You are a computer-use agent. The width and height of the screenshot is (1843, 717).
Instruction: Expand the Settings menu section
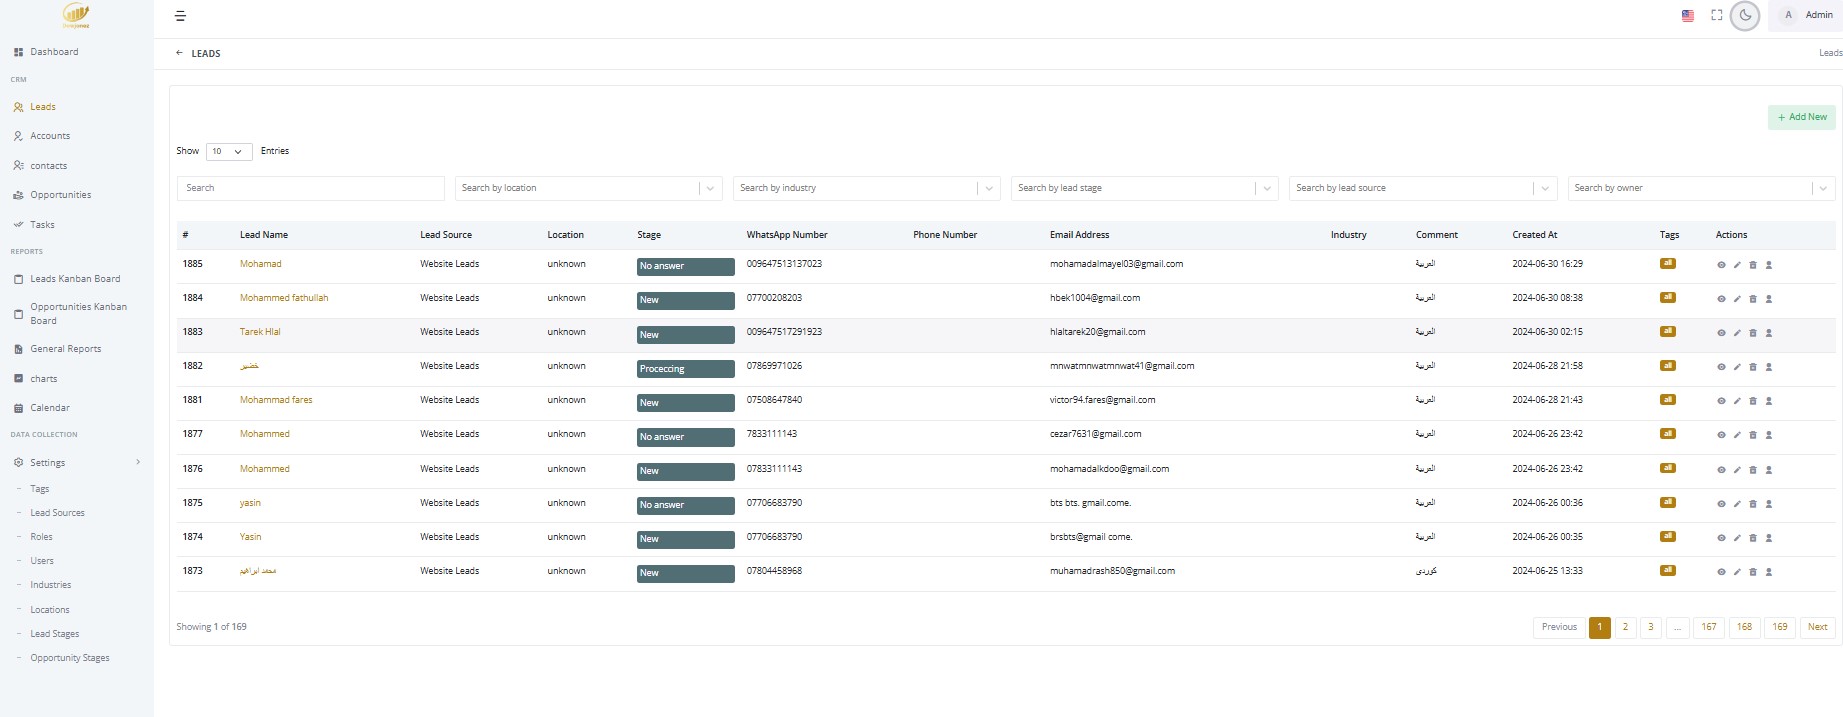pyautogui.click(x=77, y=463)
